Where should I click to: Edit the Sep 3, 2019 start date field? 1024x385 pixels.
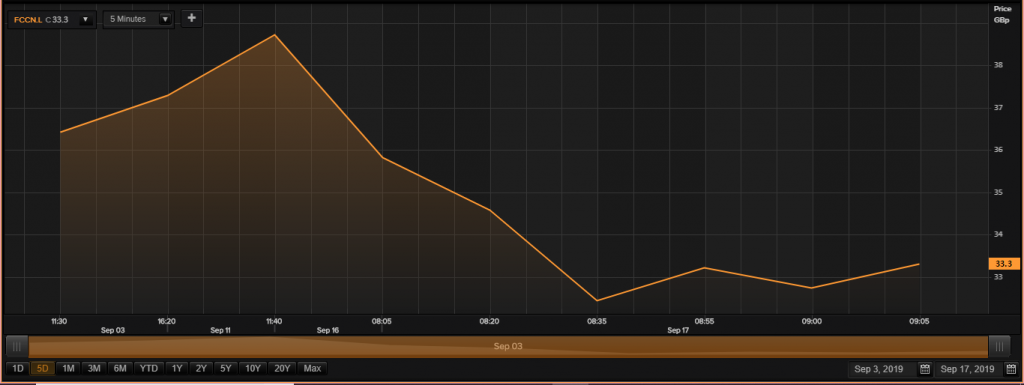tap(883, 369)
